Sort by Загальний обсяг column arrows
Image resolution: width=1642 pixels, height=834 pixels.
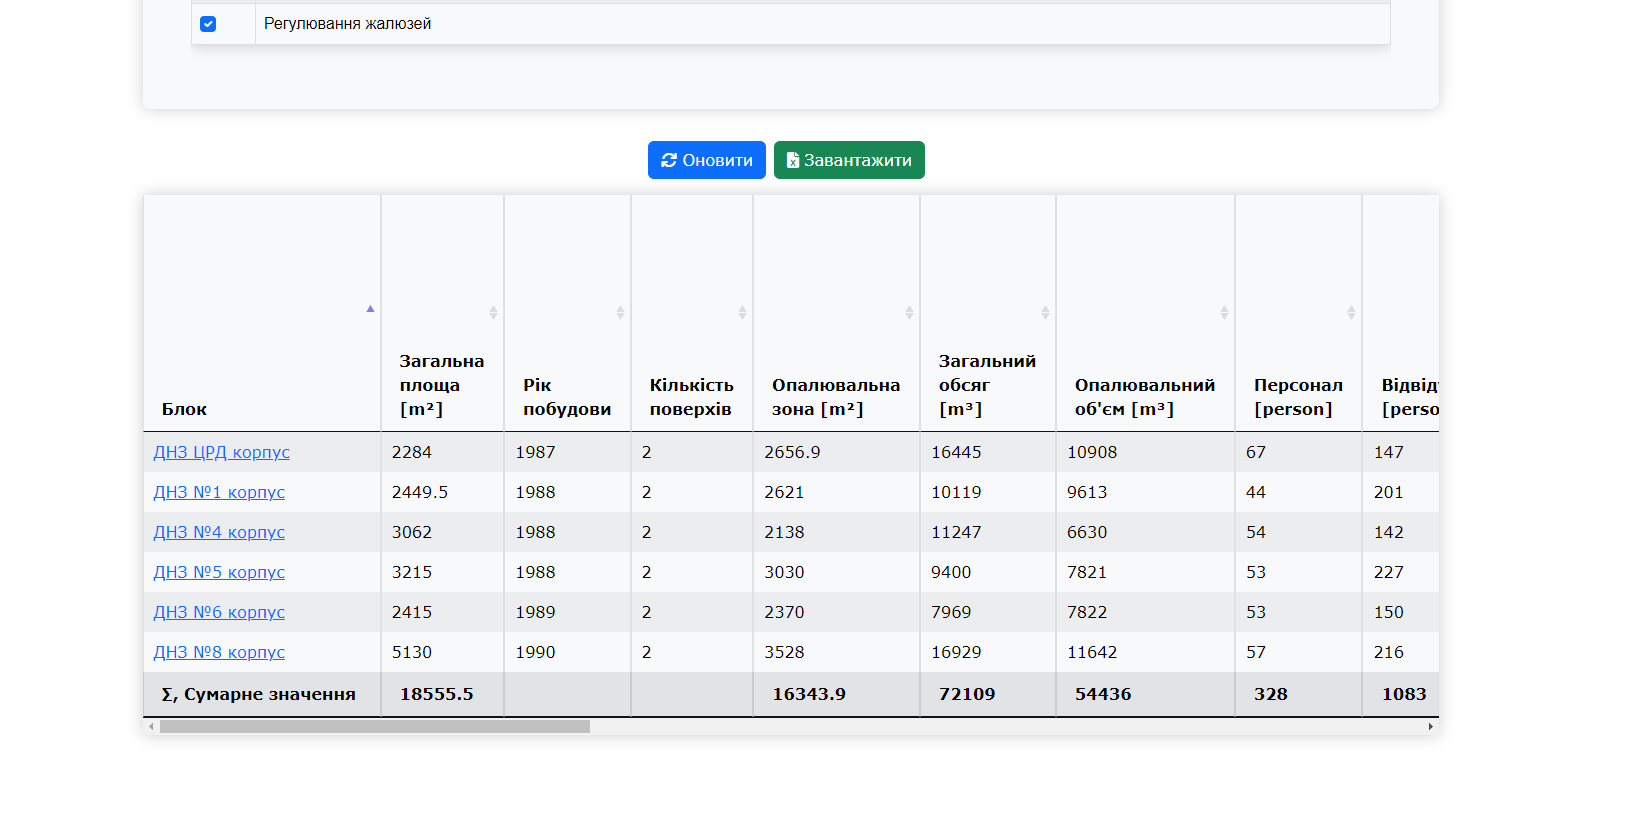1045,313
